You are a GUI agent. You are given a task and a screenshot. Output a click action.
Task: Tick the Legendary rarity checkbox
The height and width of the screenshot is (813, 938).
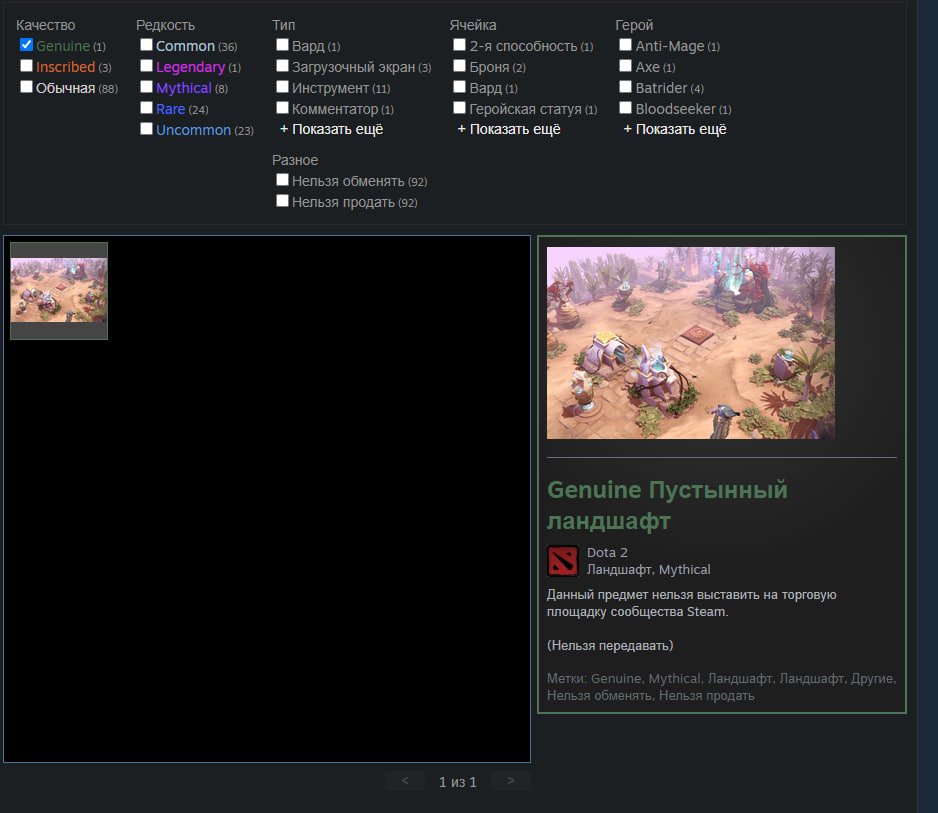click(x=147, y=66)
